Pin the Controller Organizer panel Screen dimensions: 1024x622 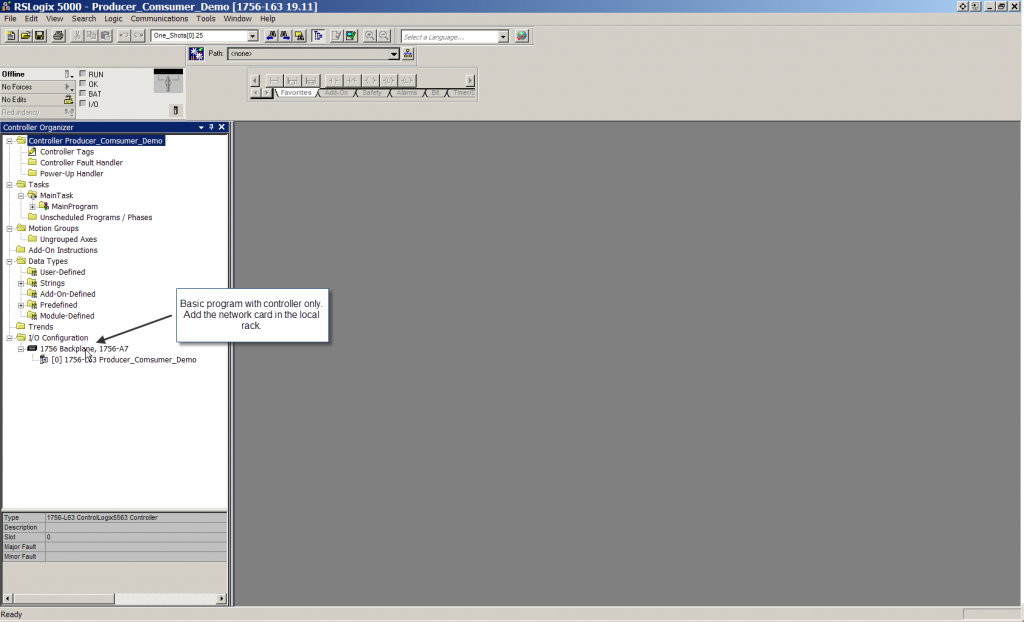point(211,127)
